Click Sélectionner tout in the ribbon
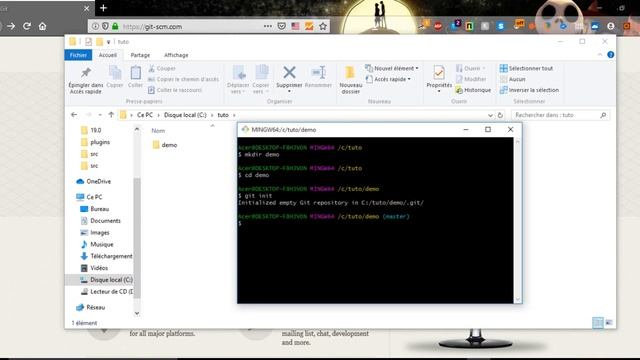Viewport: 640px width, 360px height. point(526,68)
